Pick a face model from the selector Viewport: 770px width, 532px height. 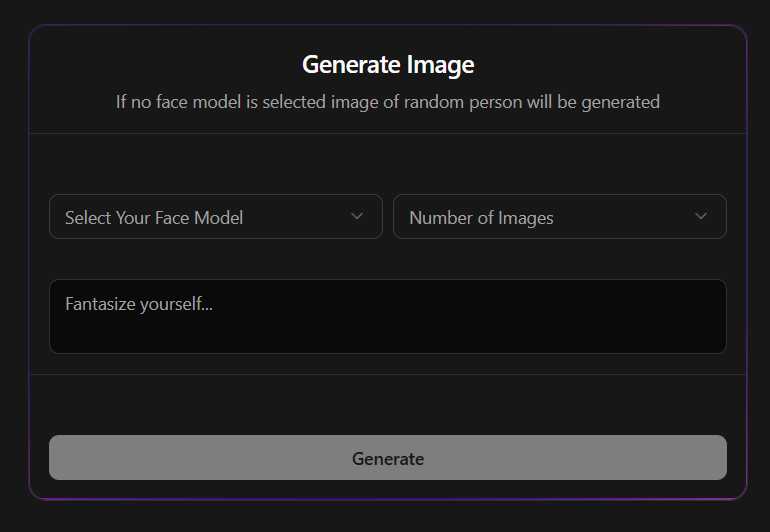215,217
